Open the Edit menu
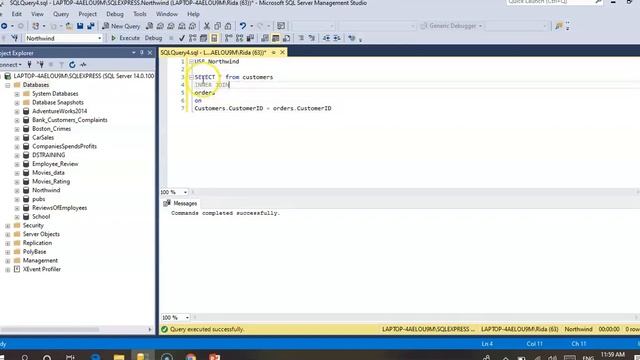This screenshot has width=640, height=360. (17, 14)
